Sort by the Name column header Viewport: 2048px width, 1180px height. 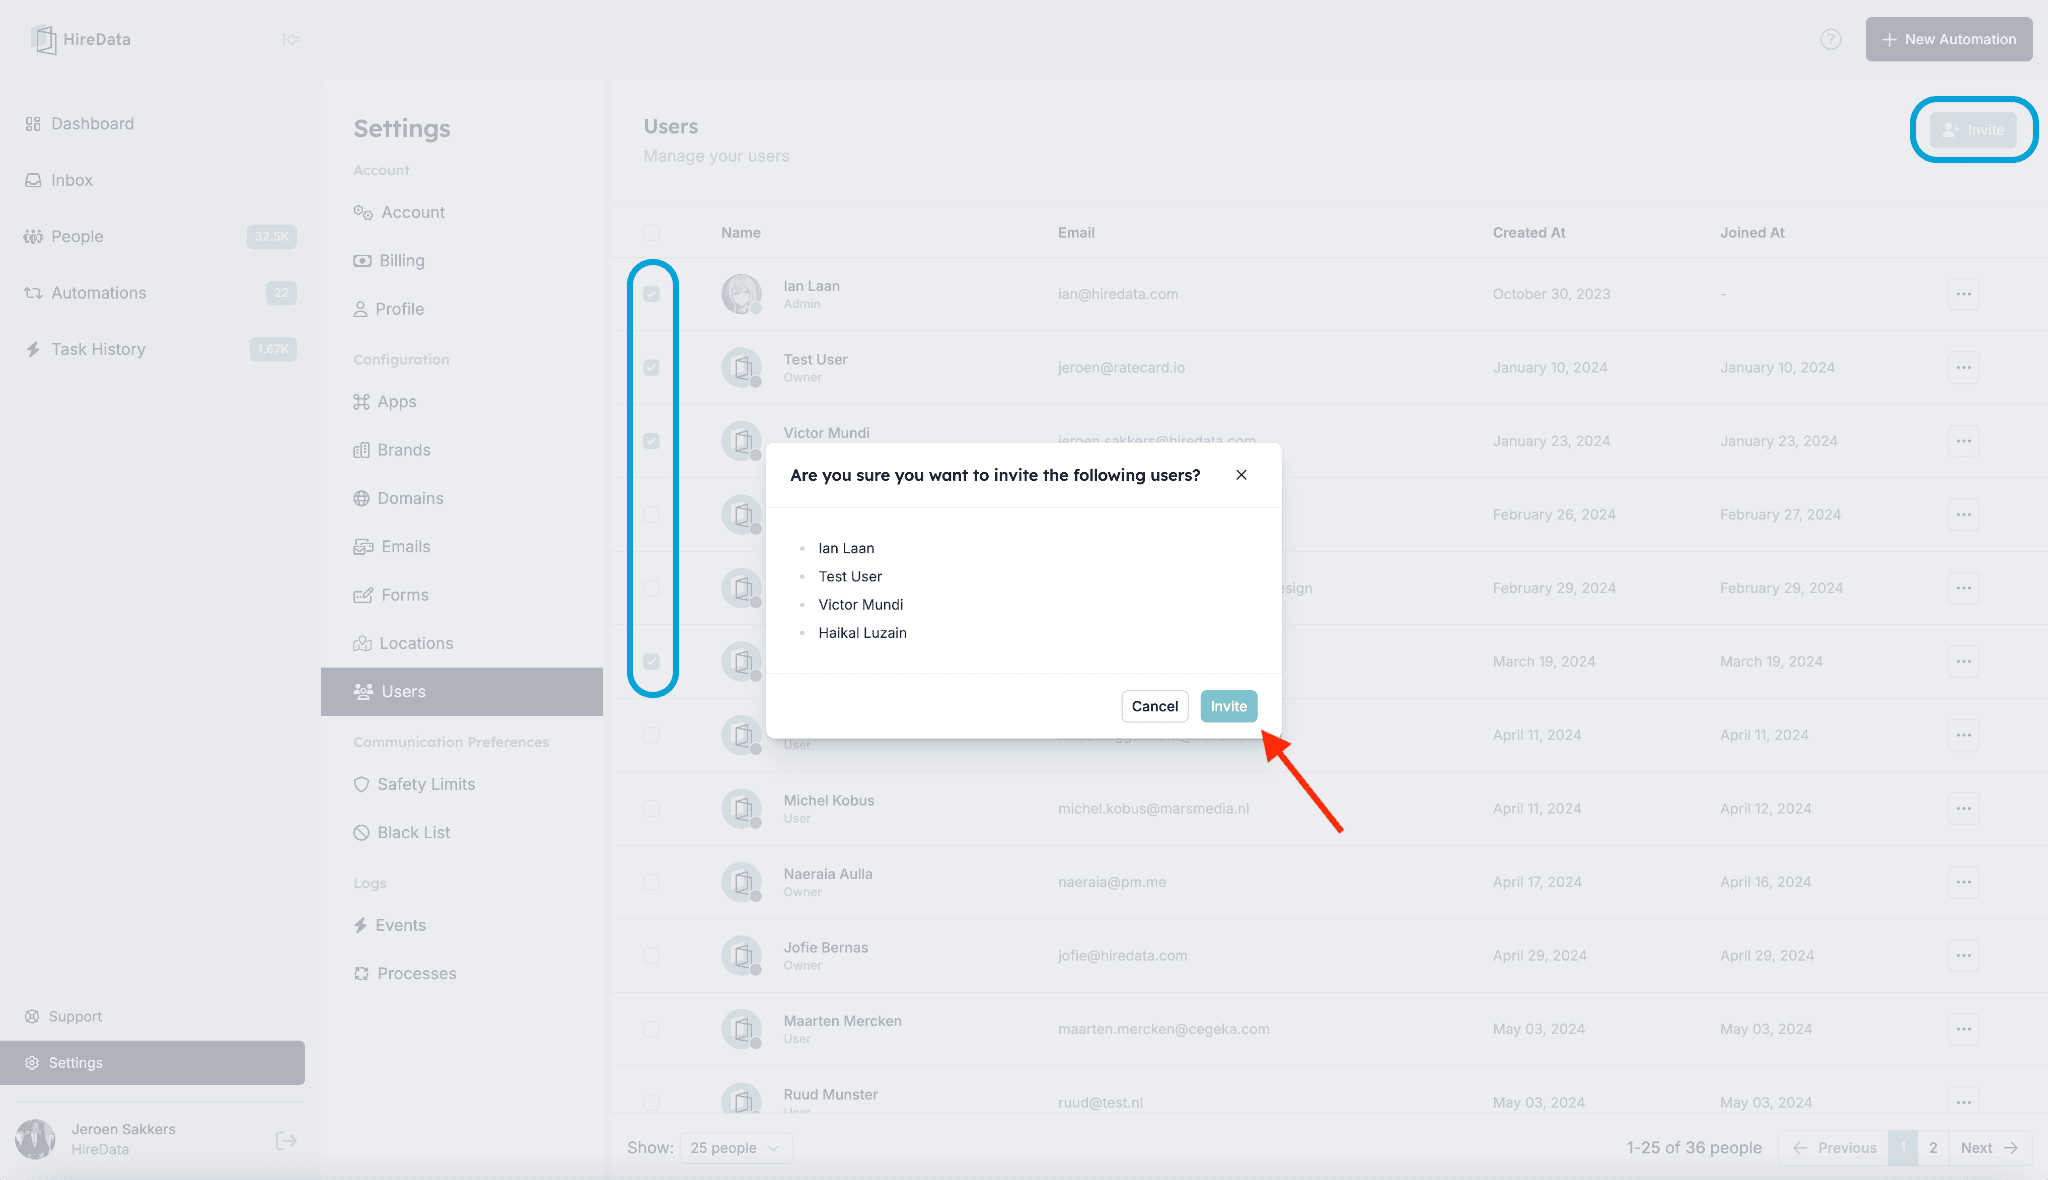pyautogui.click(x=741, y=233)
